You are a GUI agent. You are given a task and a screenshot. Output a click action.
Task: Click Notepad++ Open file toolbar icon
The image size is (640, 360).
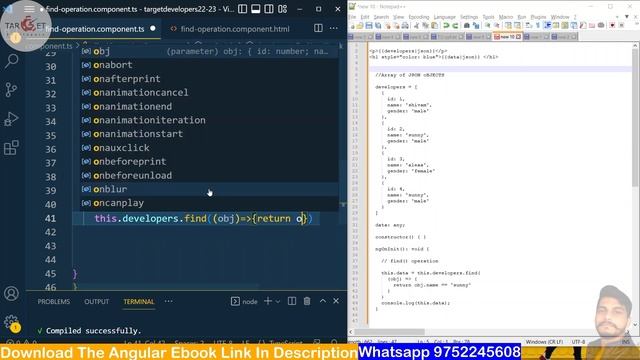coord(360,26)
